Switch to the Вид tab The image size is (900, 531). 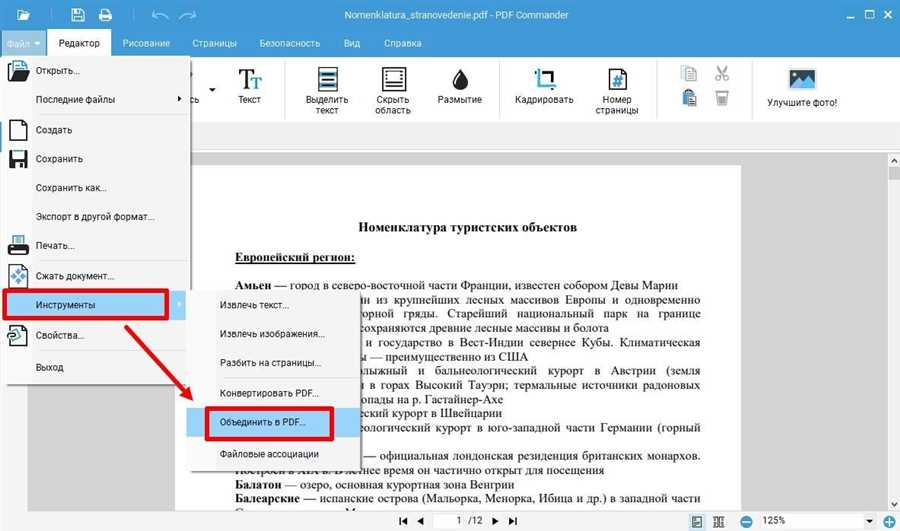click(x=352, y=43)
